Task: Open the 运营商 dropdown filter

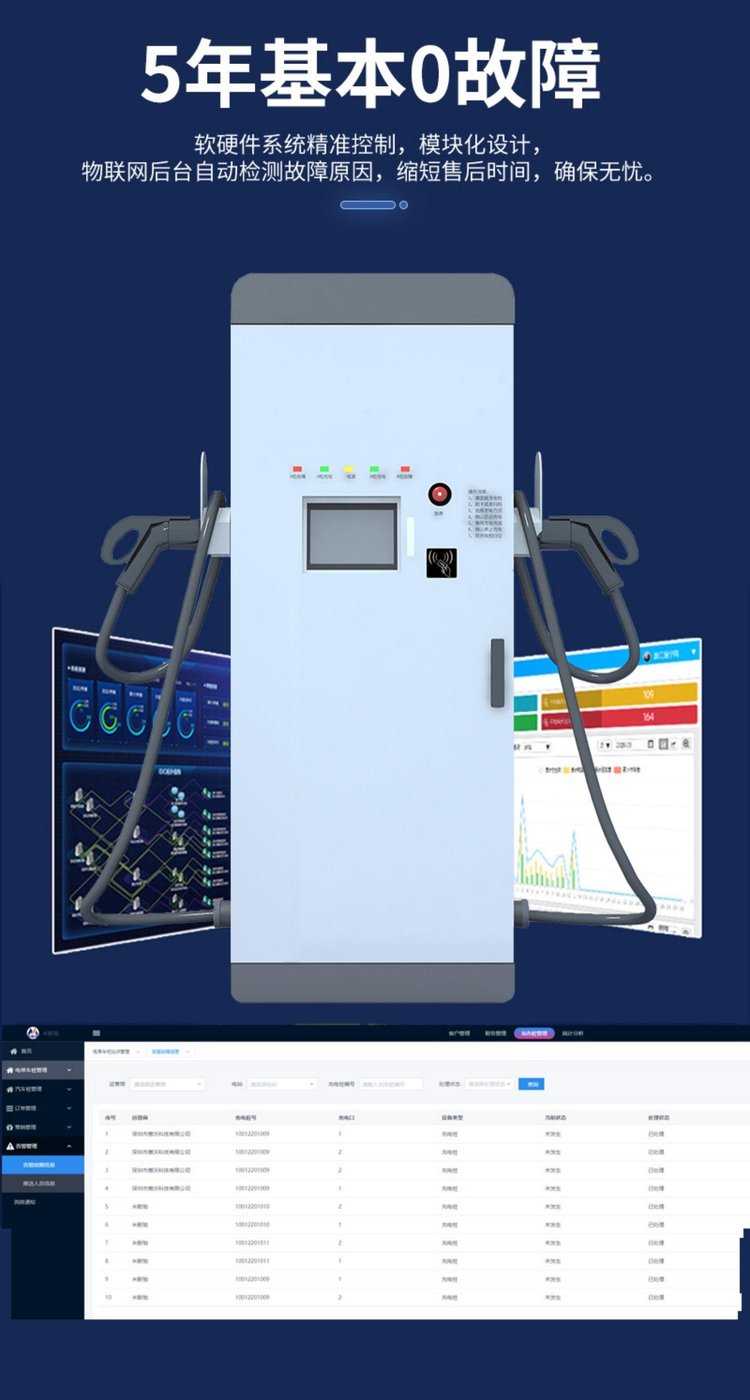Action: [x=167, y=1084]
